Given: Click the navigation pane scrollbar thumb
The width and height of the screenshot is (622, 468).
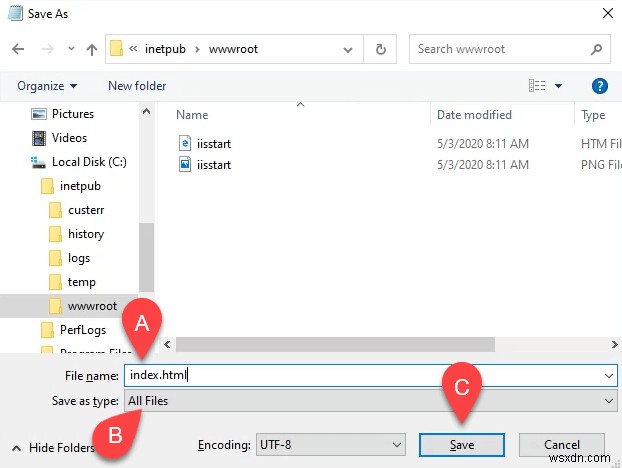Looking at the screenshot, I should click(146, 257).
